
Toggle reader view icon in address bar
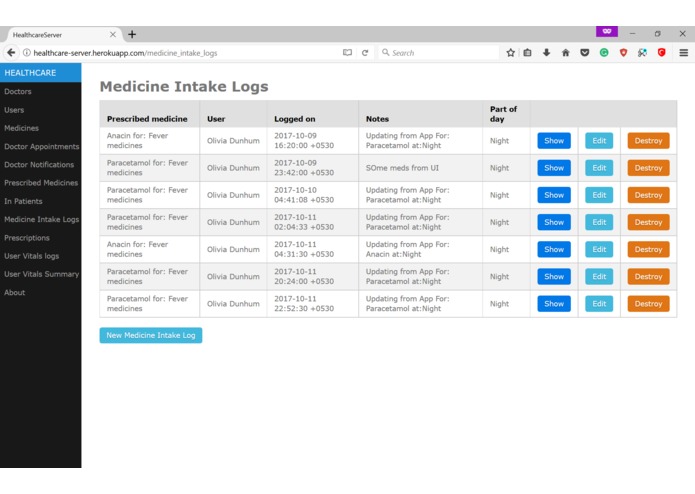347,53
